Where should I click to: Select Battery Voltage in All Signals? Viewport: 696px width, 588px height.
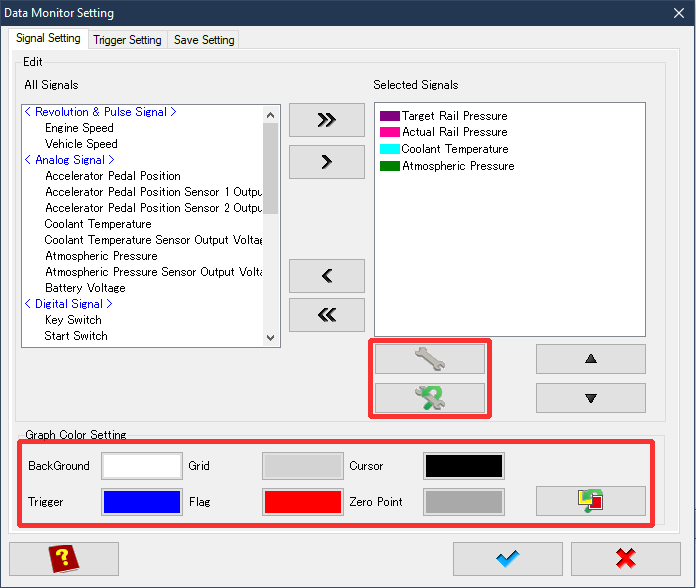coord(85,288)
